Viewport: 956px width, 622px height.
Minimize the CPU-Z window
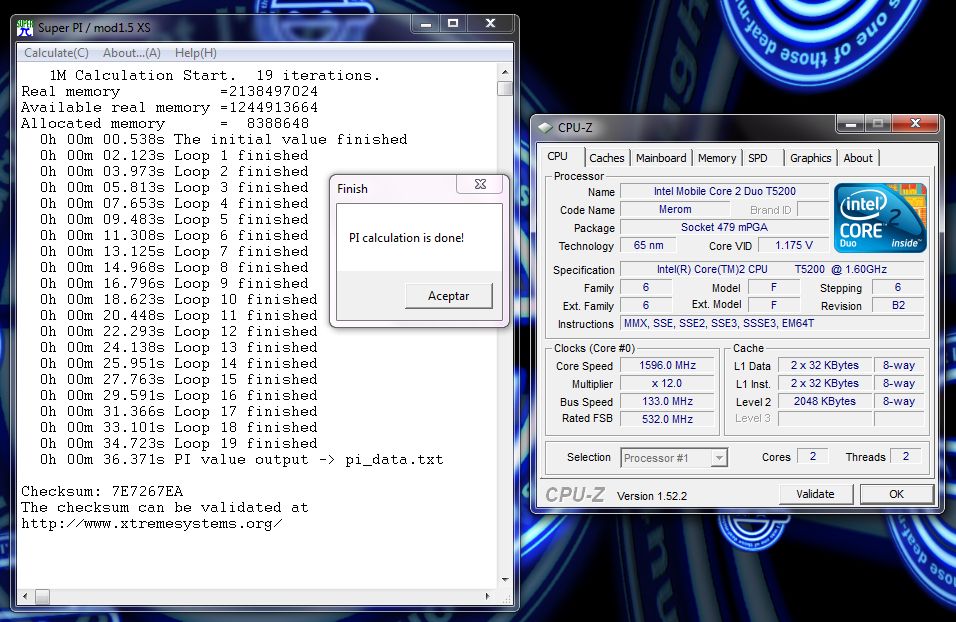[851, 124]
